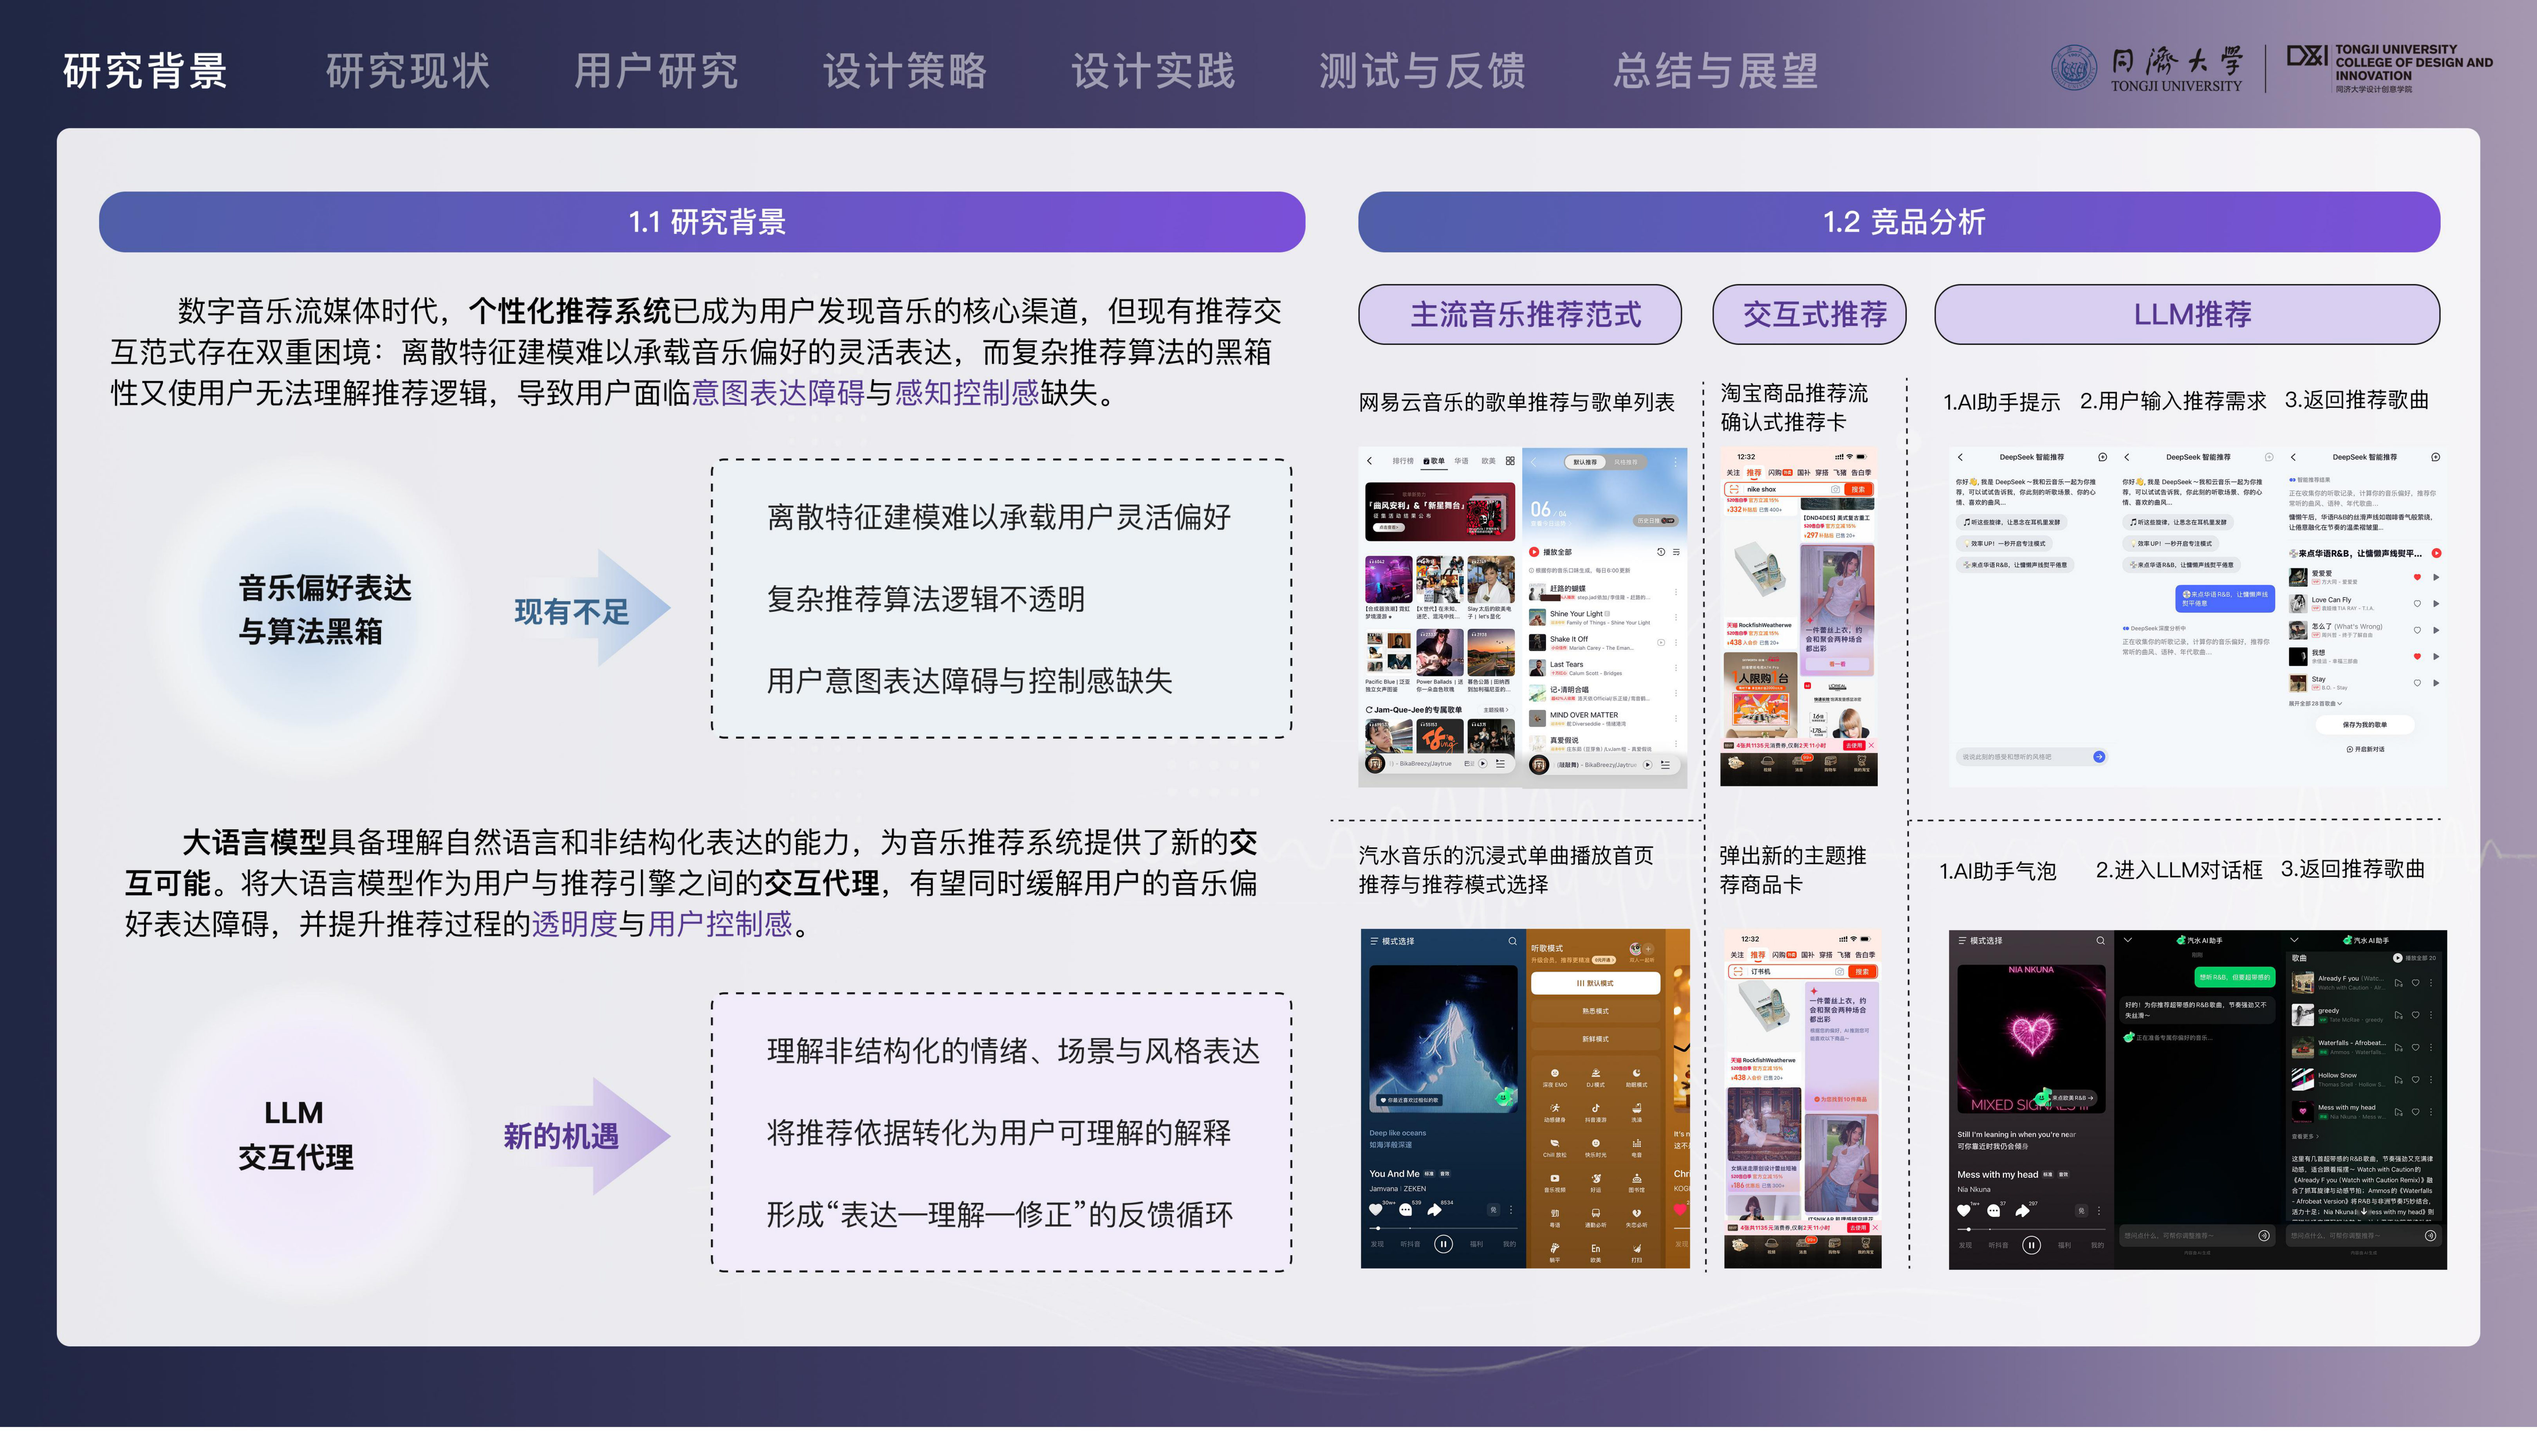Collapse the 汽水AI助手 song list via chevron
The image size is (2537, 1456).
(x=2294, y=940)
